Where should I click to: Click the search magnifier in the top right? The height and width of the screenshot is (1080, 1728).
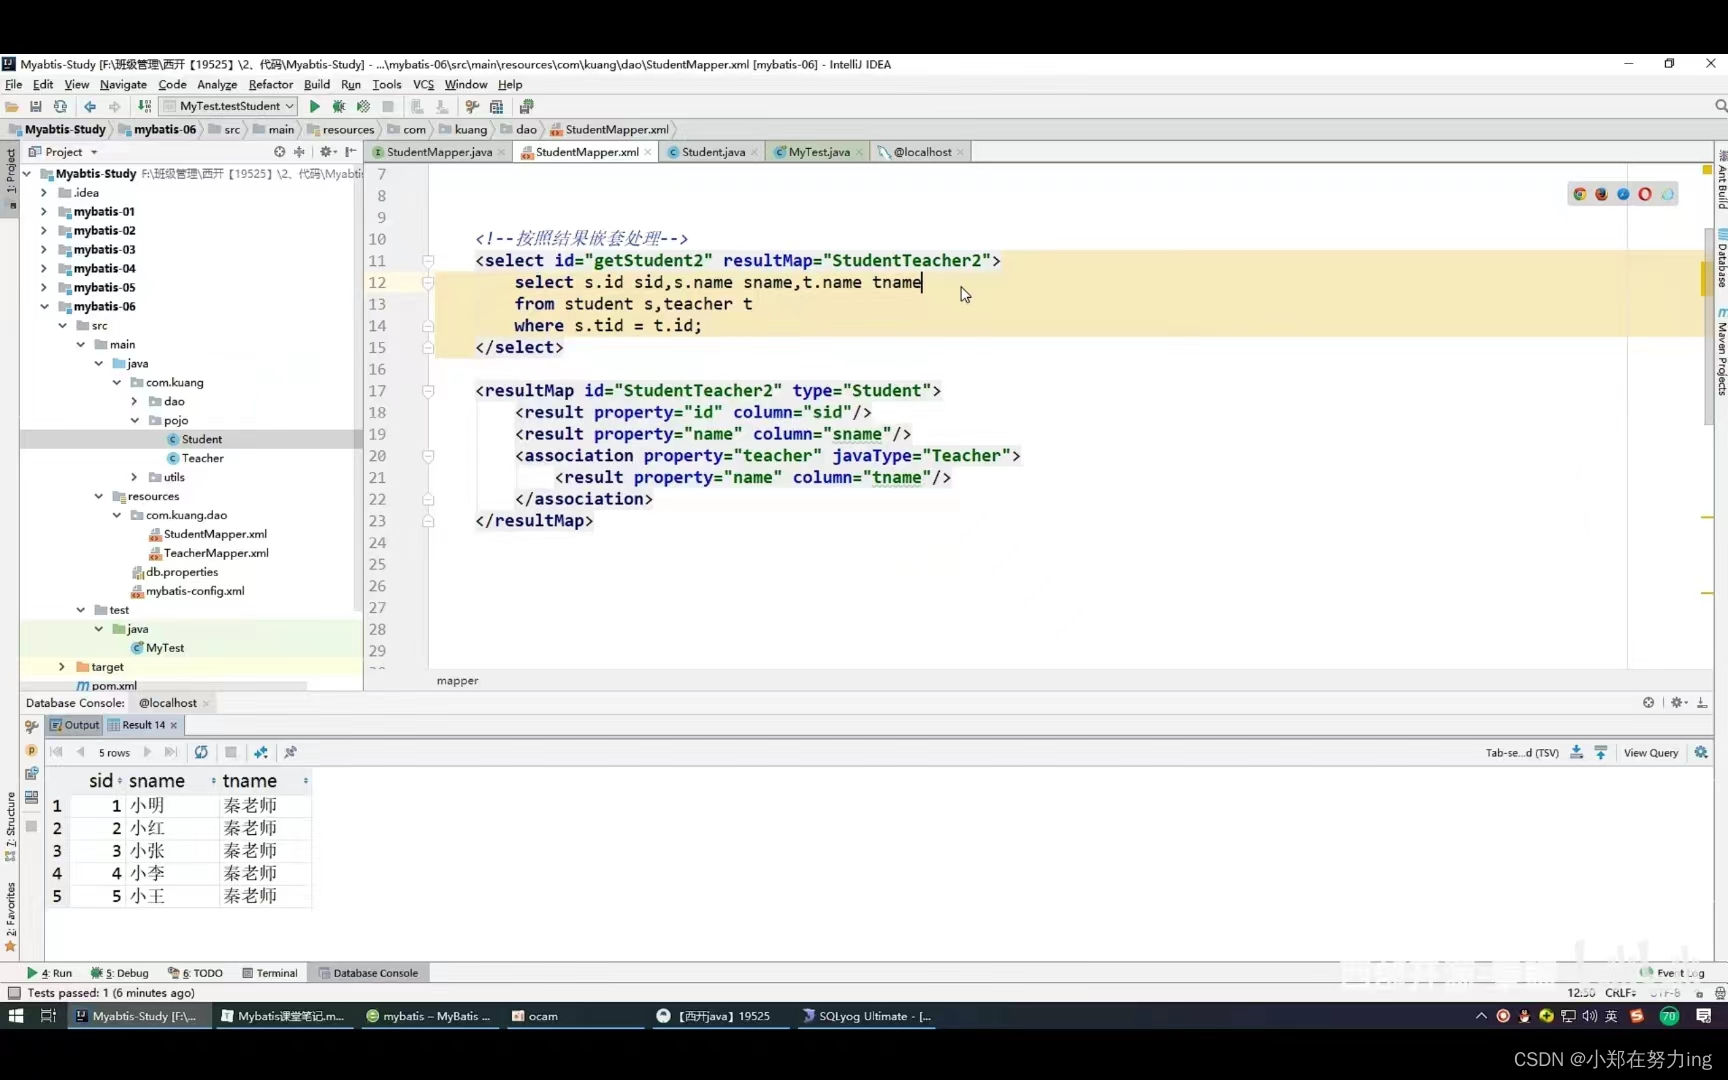[1720, 106]
